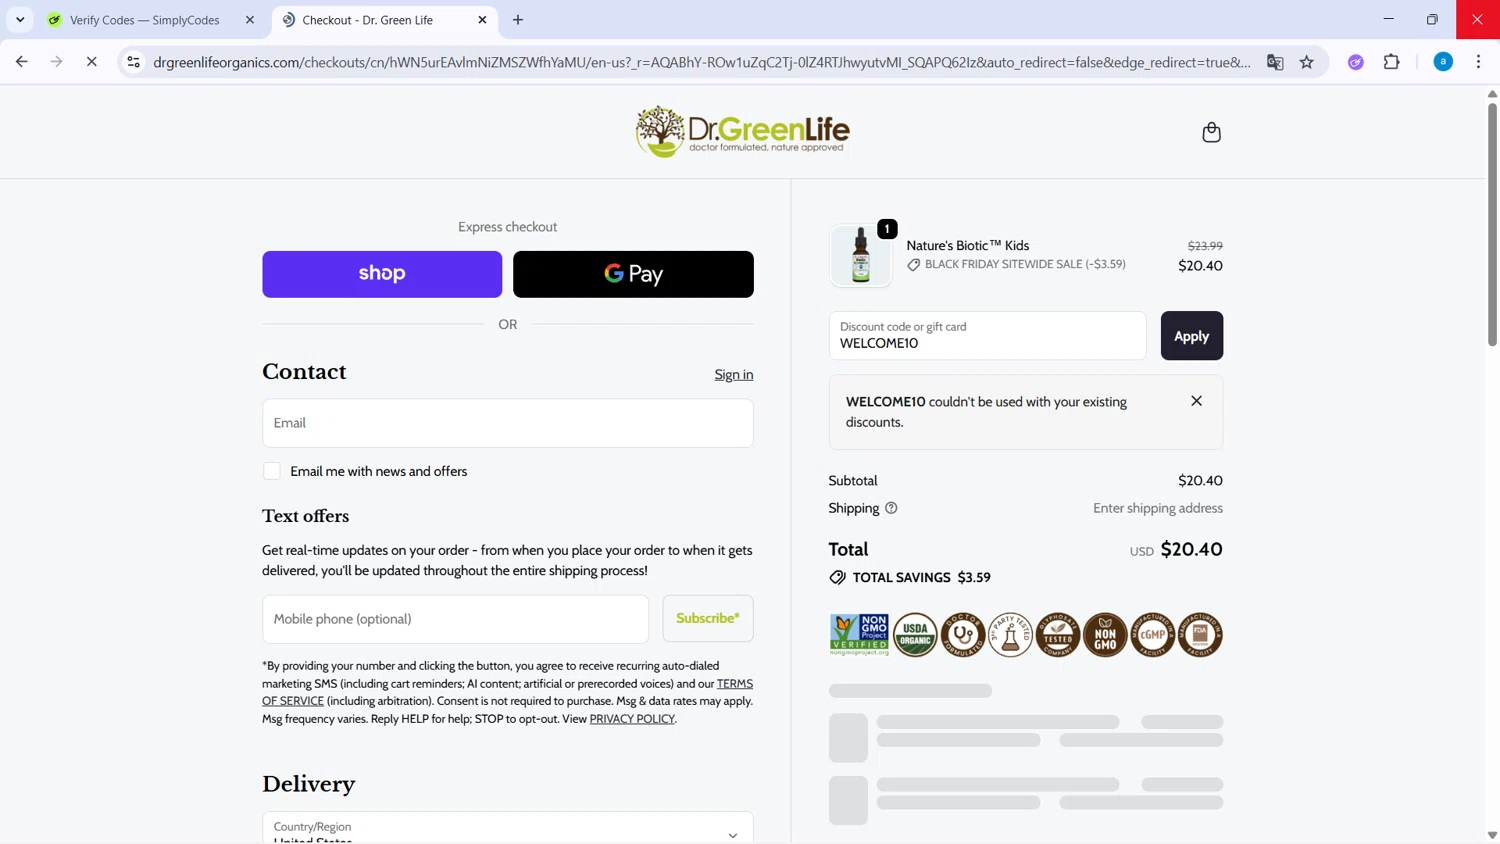The width and height of the screenshot is (1500, 844).
Task: Click the struck-through $23.99 price
Action: pyautogui.click(x=1205, y=246)
